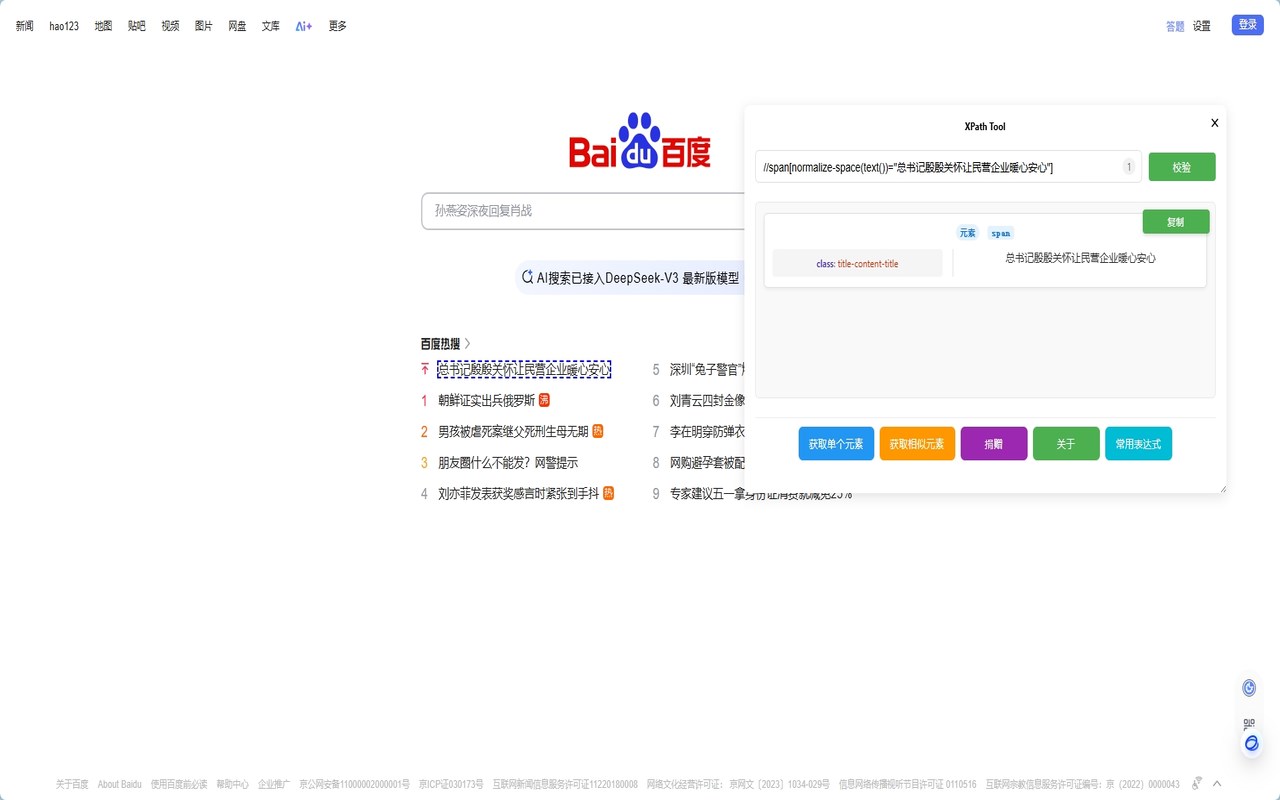Click the blue 获取单个元素 button

coord(836,444)
